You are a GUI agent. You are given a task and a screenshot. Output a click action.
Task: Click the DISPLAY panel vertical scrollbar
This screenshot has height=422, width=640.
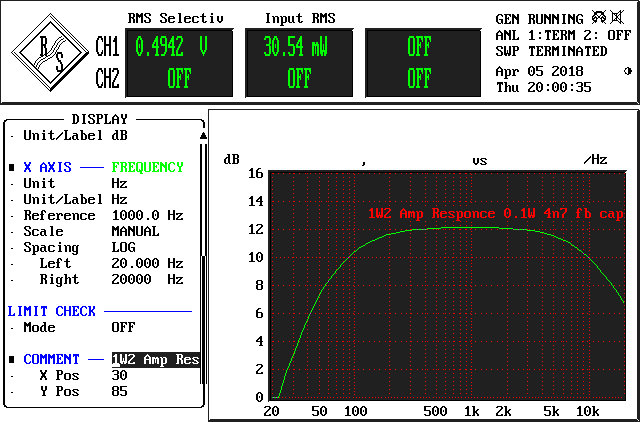tap(202, 263)
